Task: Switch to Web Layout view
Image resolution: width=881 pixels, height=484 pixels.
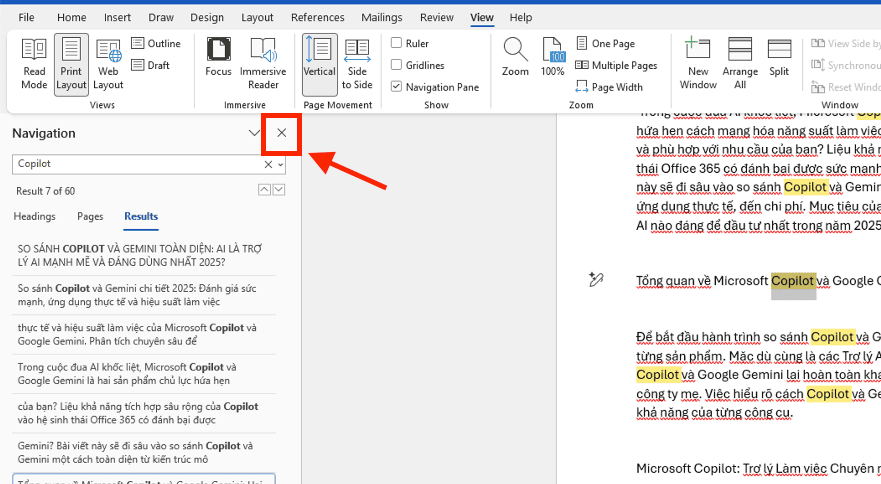Action: pyautogui.click(x=108, y=64)
